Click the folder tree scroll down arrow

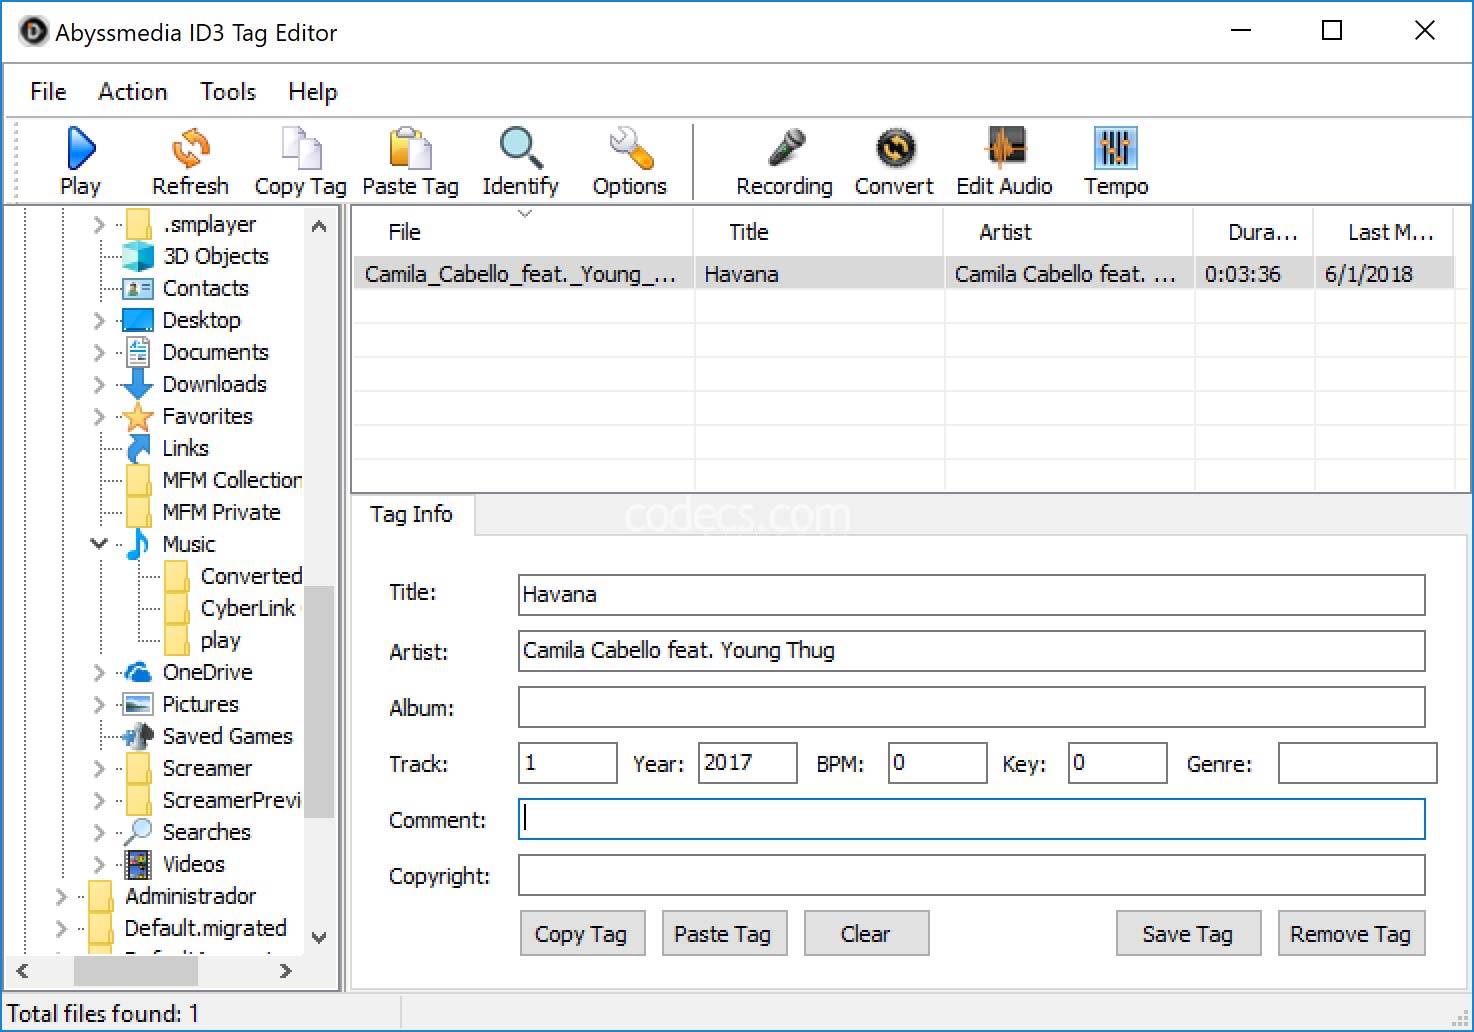319,938
